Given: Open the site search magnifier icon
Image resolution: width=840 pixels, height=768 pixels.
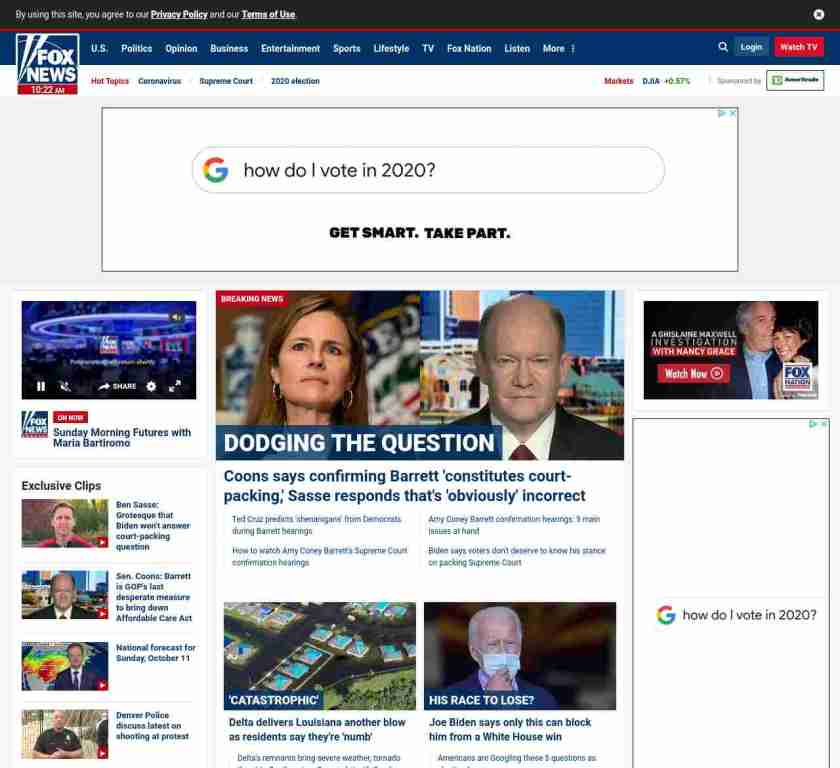Looking at the screenshot, I should click(x=723, y=47).
